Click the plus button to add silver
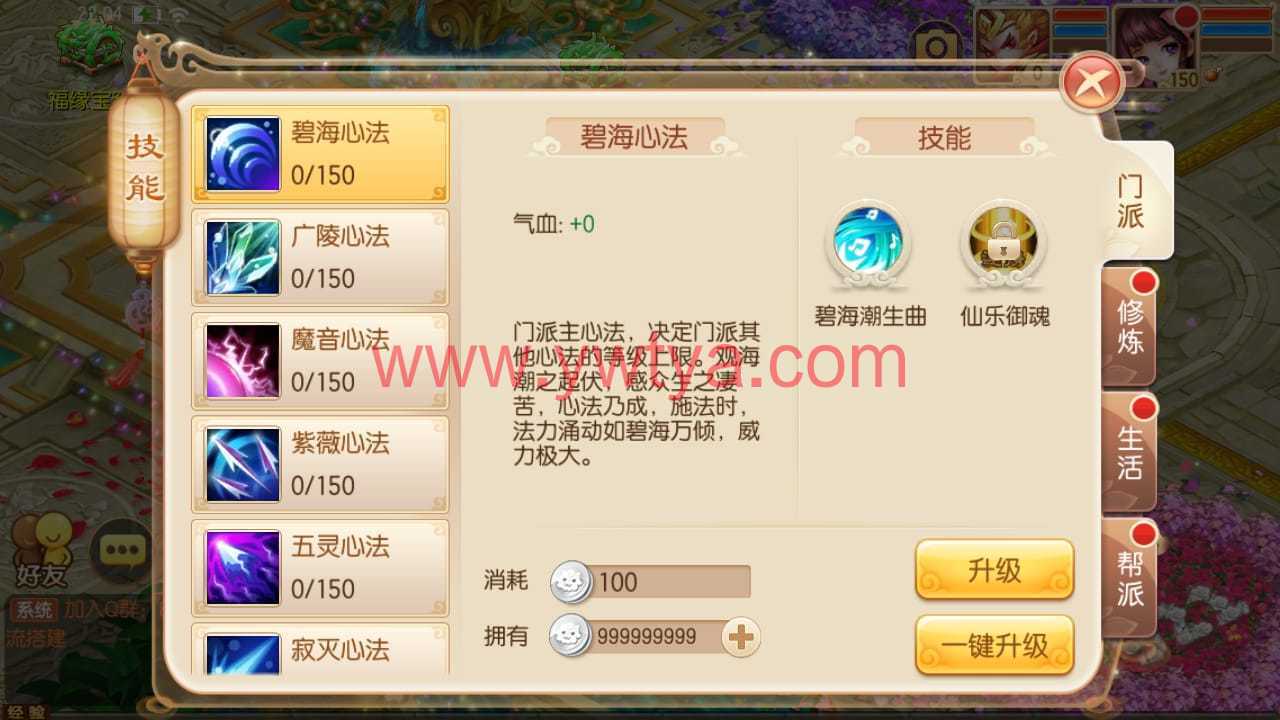The height and width of the screenshot is (720, 1280). (741, 637)
